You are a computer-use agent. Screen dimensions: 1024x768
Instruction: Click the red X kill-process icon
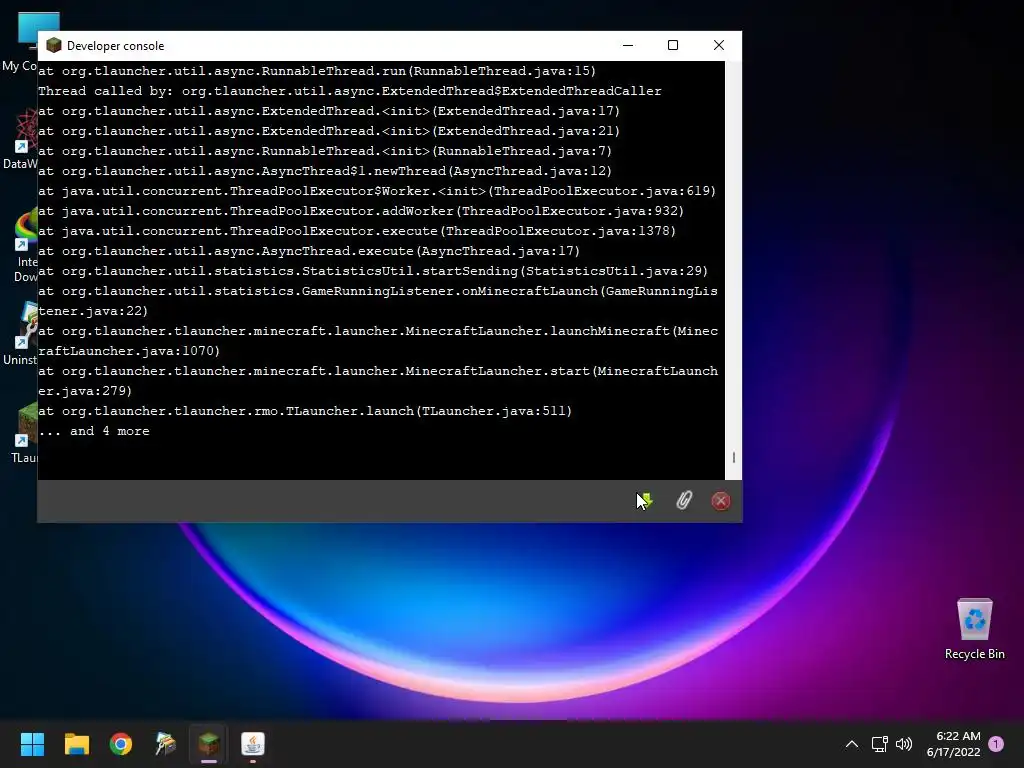721,501
